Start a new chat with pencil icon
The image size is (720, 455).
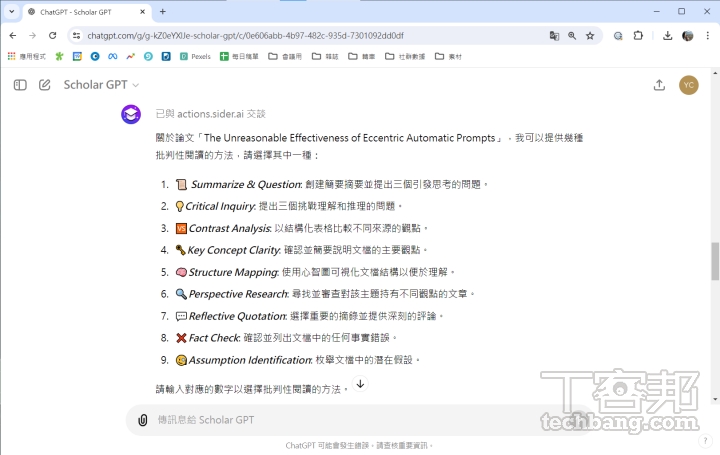click(45, 85)
